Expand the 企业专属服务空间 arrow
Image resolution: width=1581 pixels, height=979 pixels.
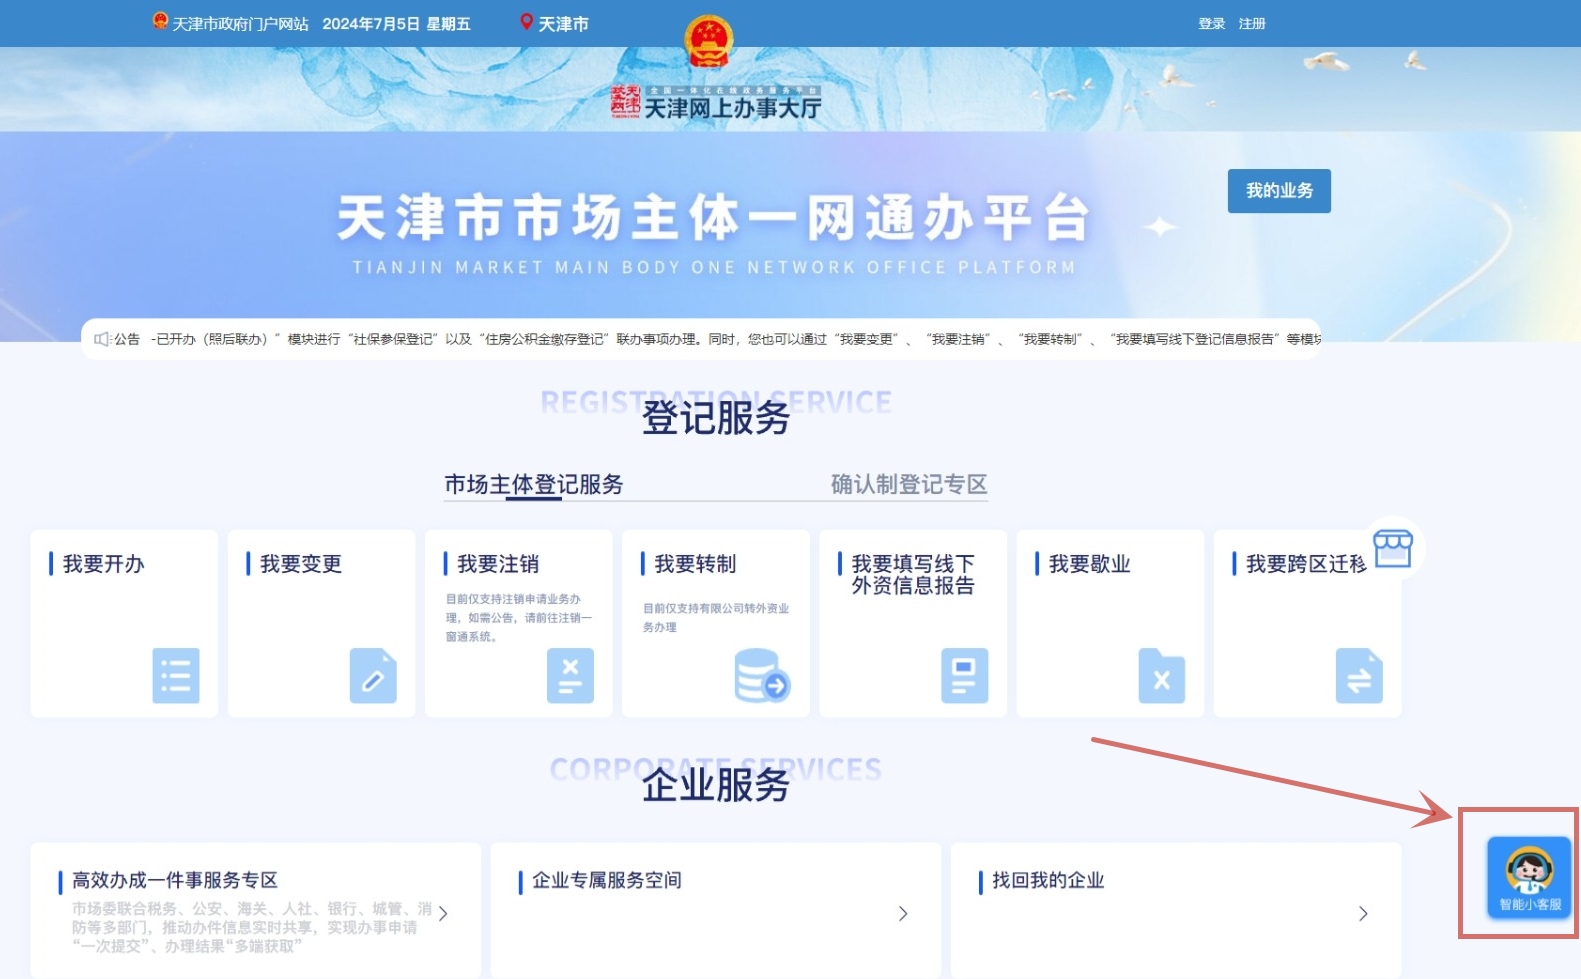pyautogui.click(x=903, y=913)
